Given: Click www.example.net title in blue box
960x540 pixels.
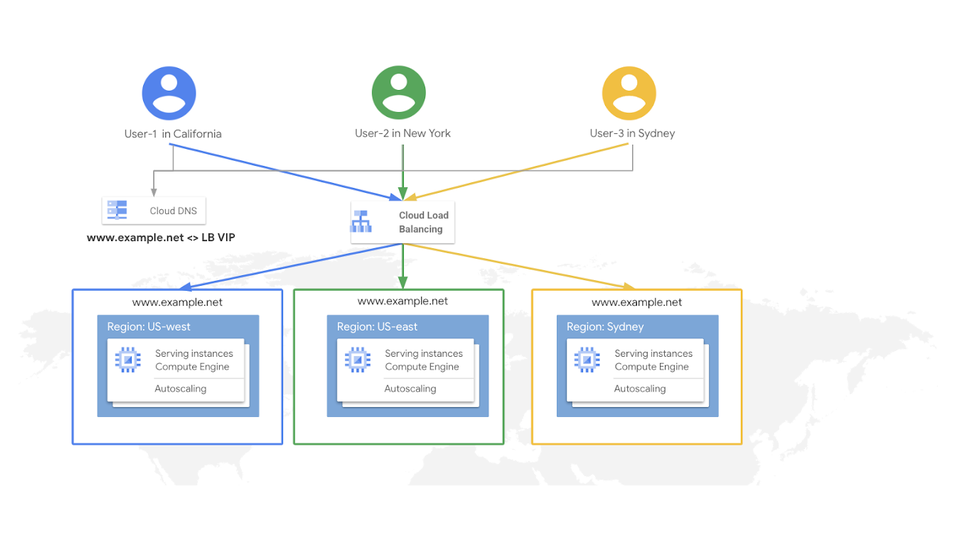Looking at the screenshot, I should coord(178,302).
